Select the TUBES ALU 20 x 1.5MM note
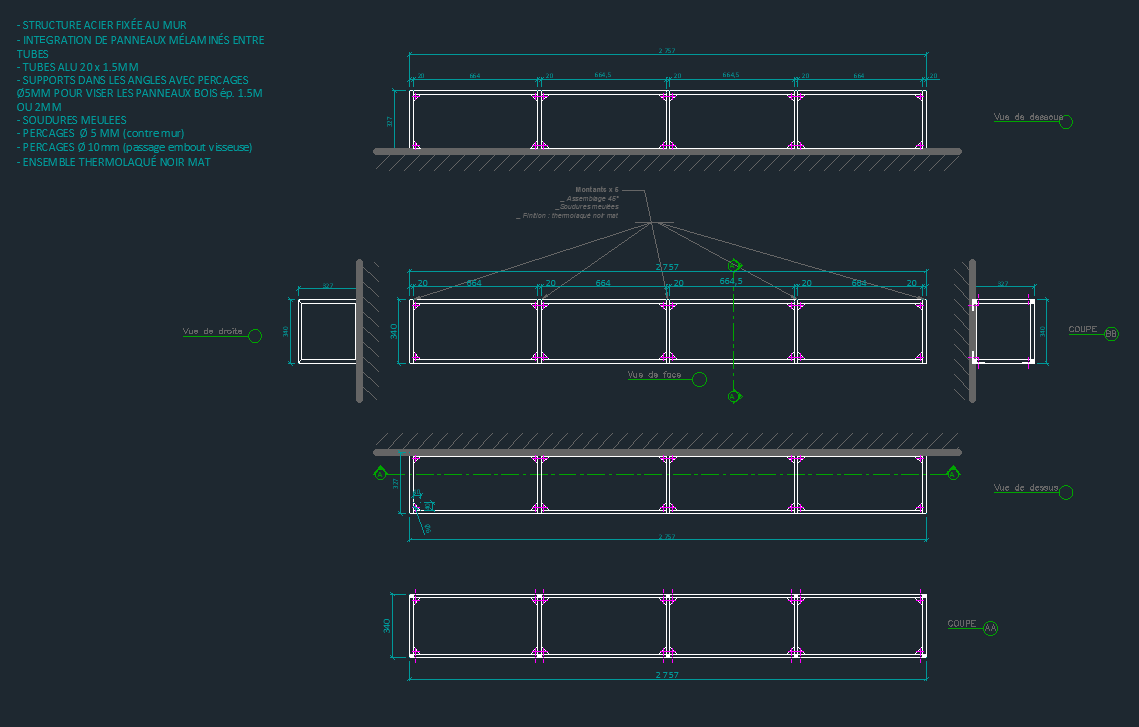The image size is (1139, 727). pyautogui.click(x=77, y=67)
